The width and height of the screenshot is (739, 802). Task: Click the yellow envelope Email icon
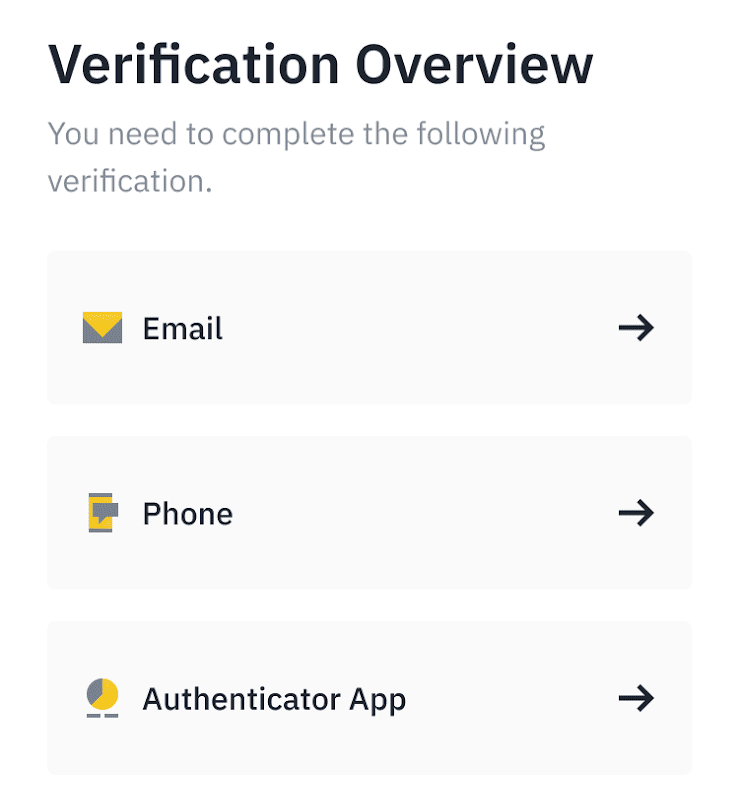pyautogui.click(x=102, y=328)
